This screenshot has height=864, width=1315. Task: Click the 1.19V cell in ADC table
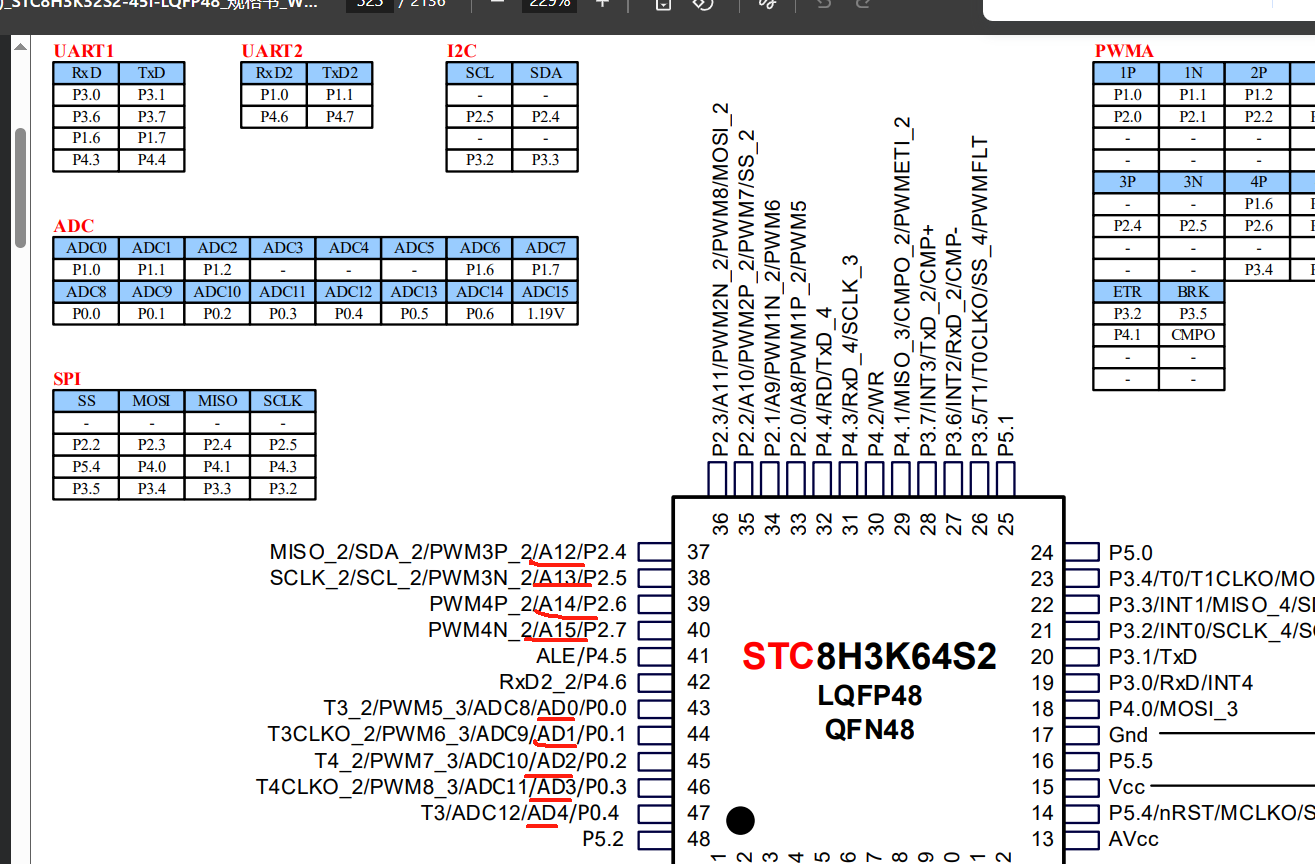(x=545, y=314)
